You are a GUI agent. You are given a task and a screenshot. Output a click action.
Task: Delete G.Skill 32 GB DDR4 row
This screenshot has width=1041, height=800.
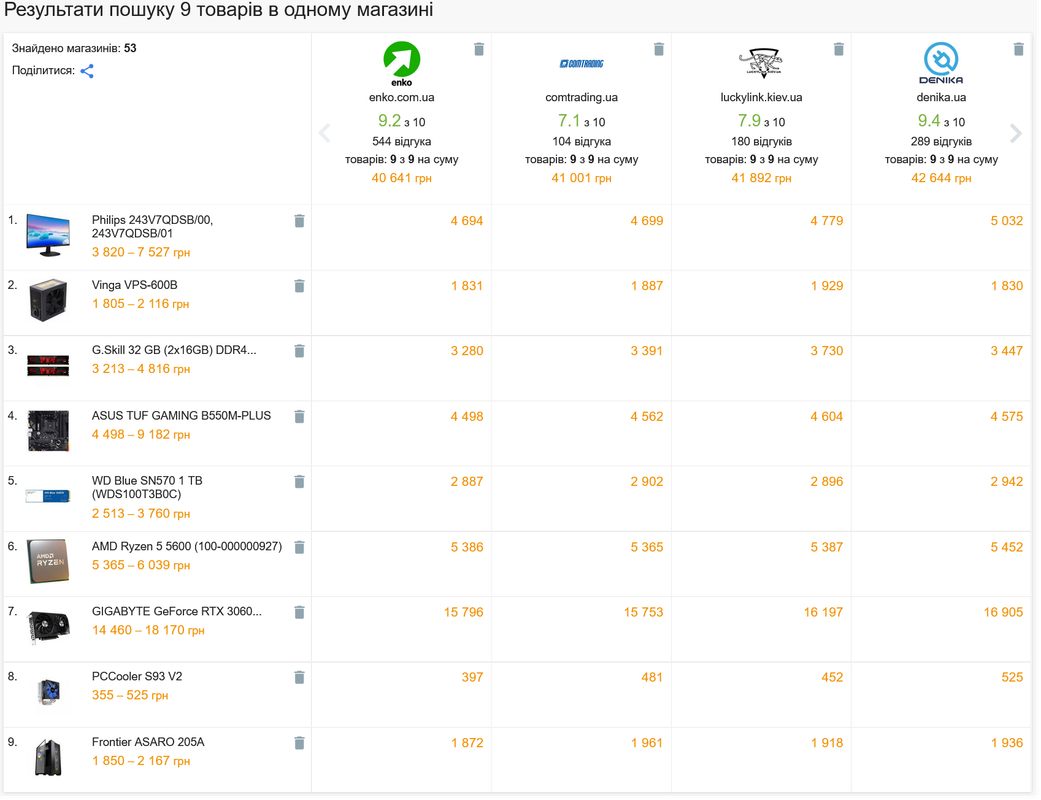[x=299, y=351]
